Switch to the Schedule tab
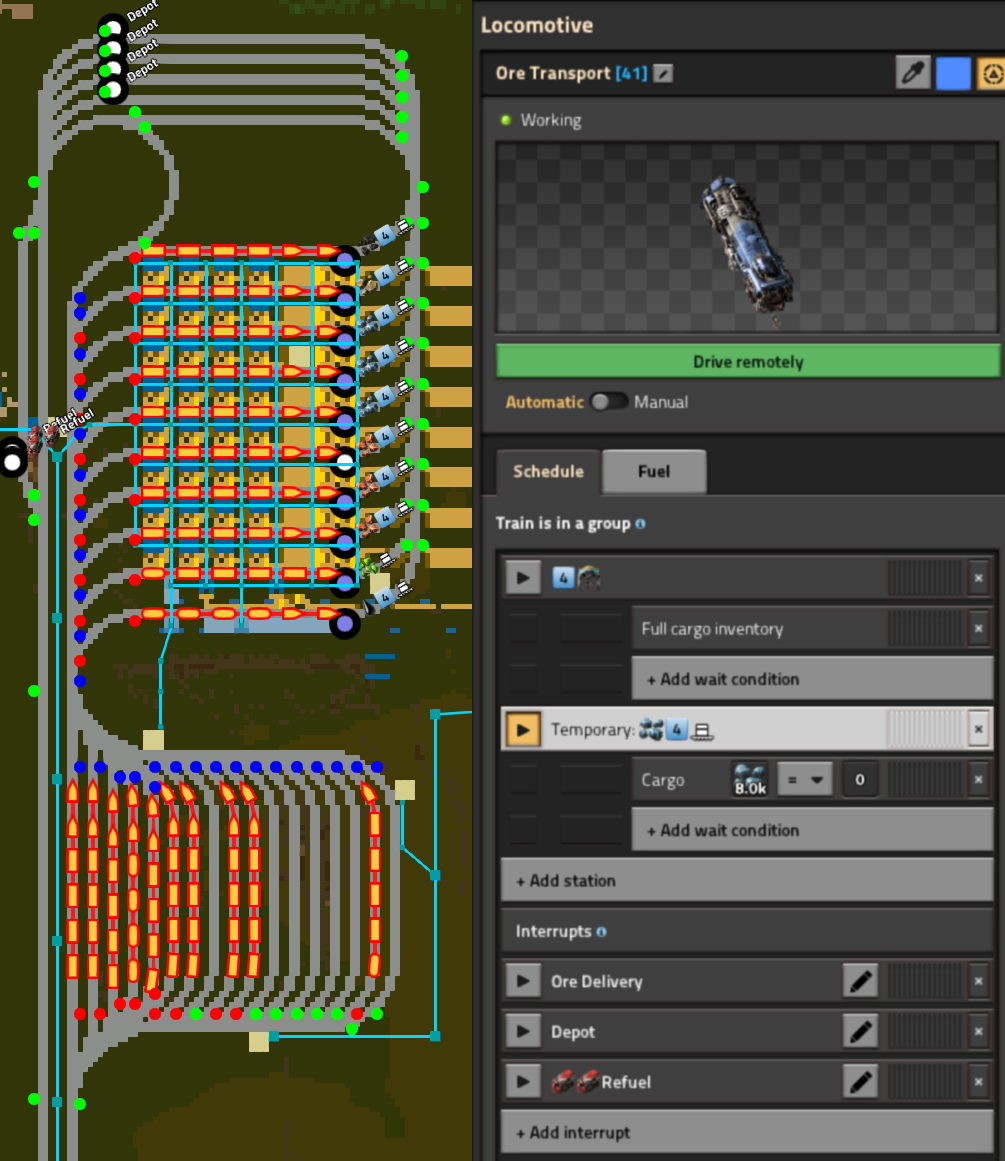 point(548,471)
